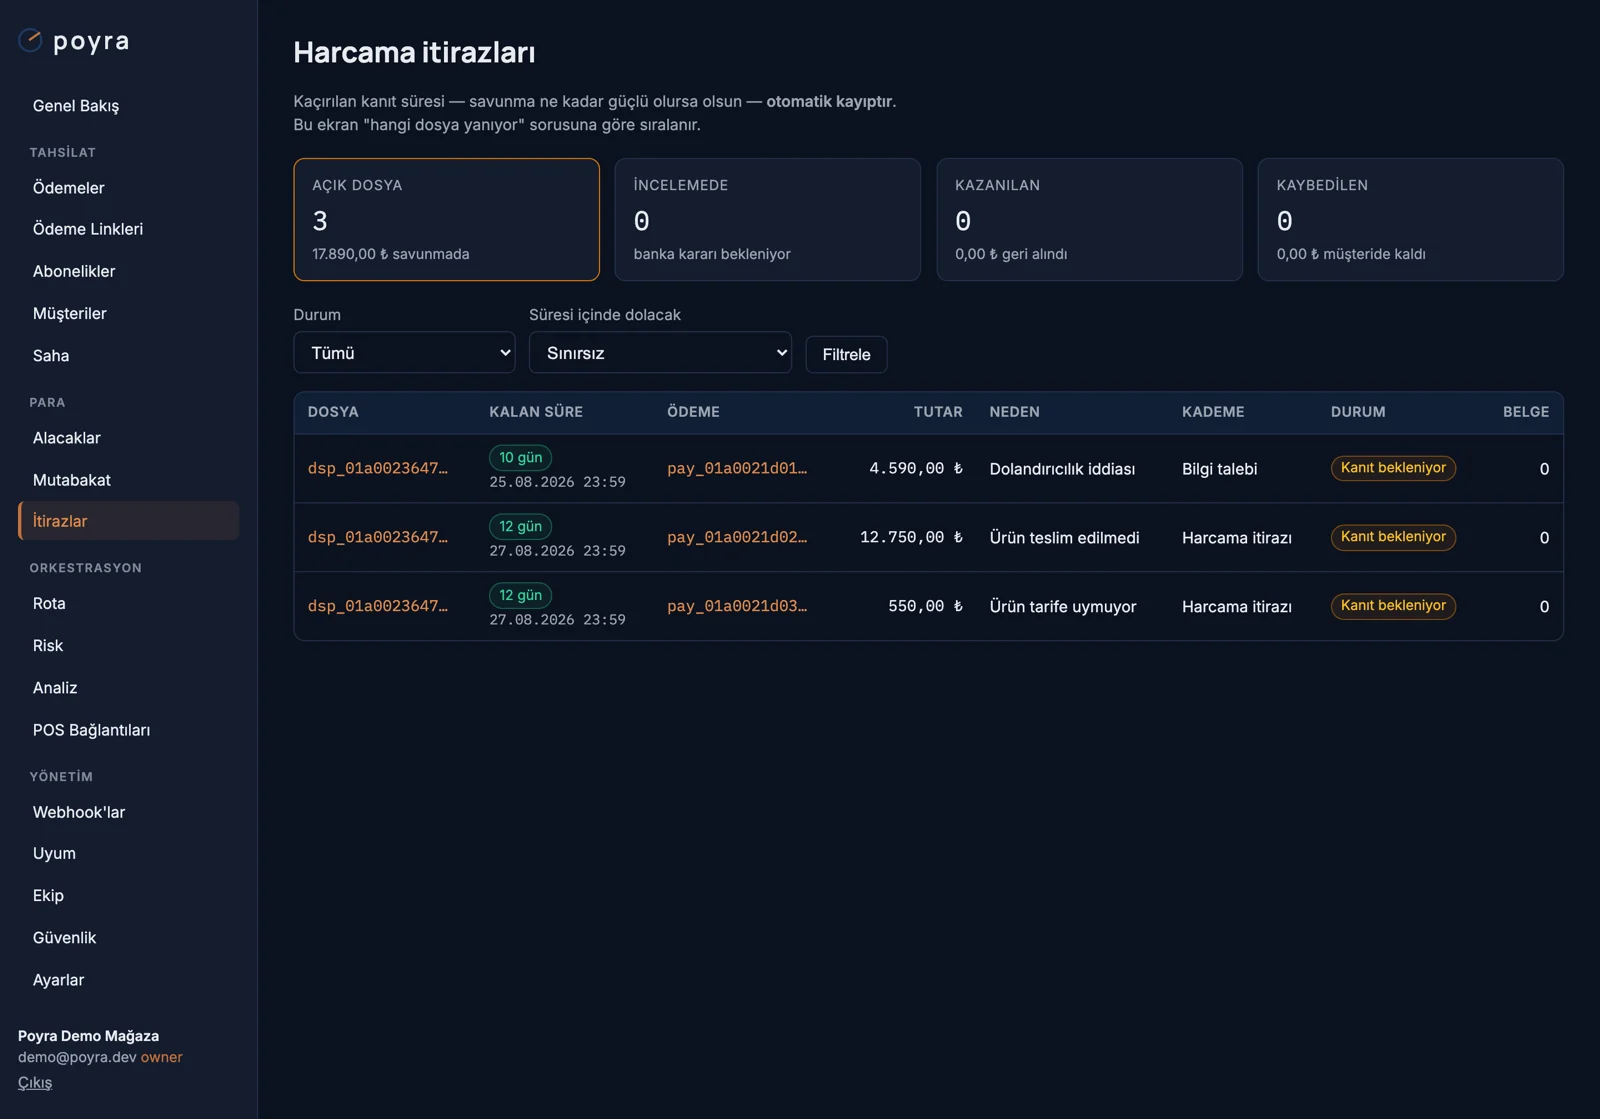Viewport: 1600px width, 1119px height.
Task: Open payment link pay_01a0021d01…
Action: pos(737,468)
